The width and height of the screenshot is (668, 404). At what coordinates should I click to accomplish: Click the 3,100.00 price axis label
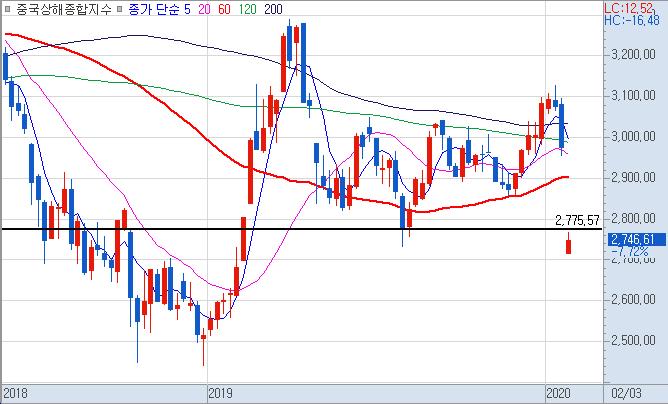[x=633, y=95]
